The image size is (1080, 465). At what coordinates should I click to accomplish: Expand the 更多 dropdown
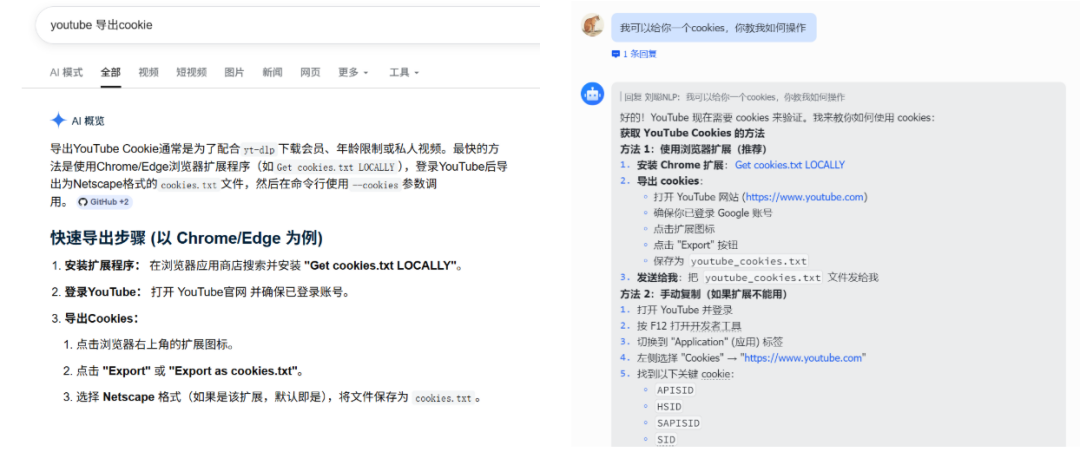[353, 72]
